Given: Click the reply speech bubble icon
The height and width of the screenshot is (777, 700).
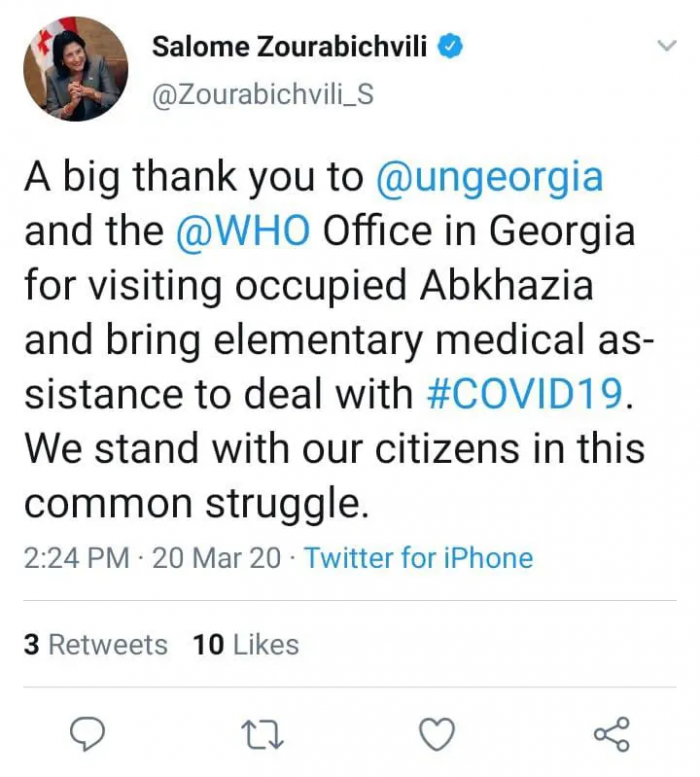Looking at the screenshot, I should (90, 734).
